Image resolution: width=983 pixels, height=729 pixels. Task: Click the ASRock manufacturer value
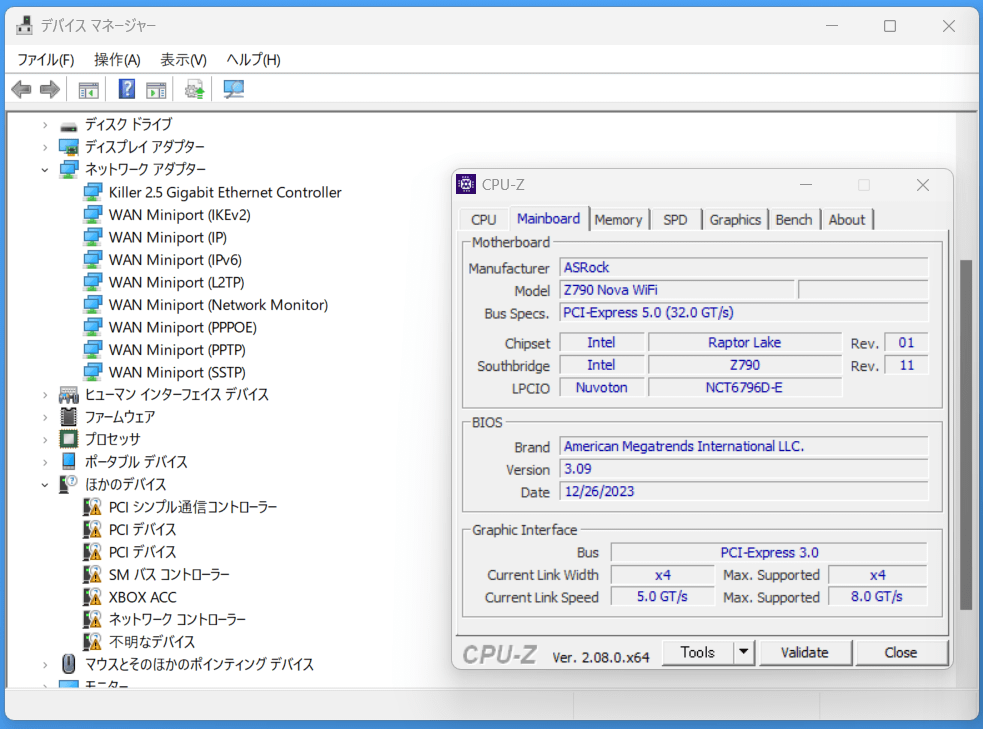coord(586,268)
